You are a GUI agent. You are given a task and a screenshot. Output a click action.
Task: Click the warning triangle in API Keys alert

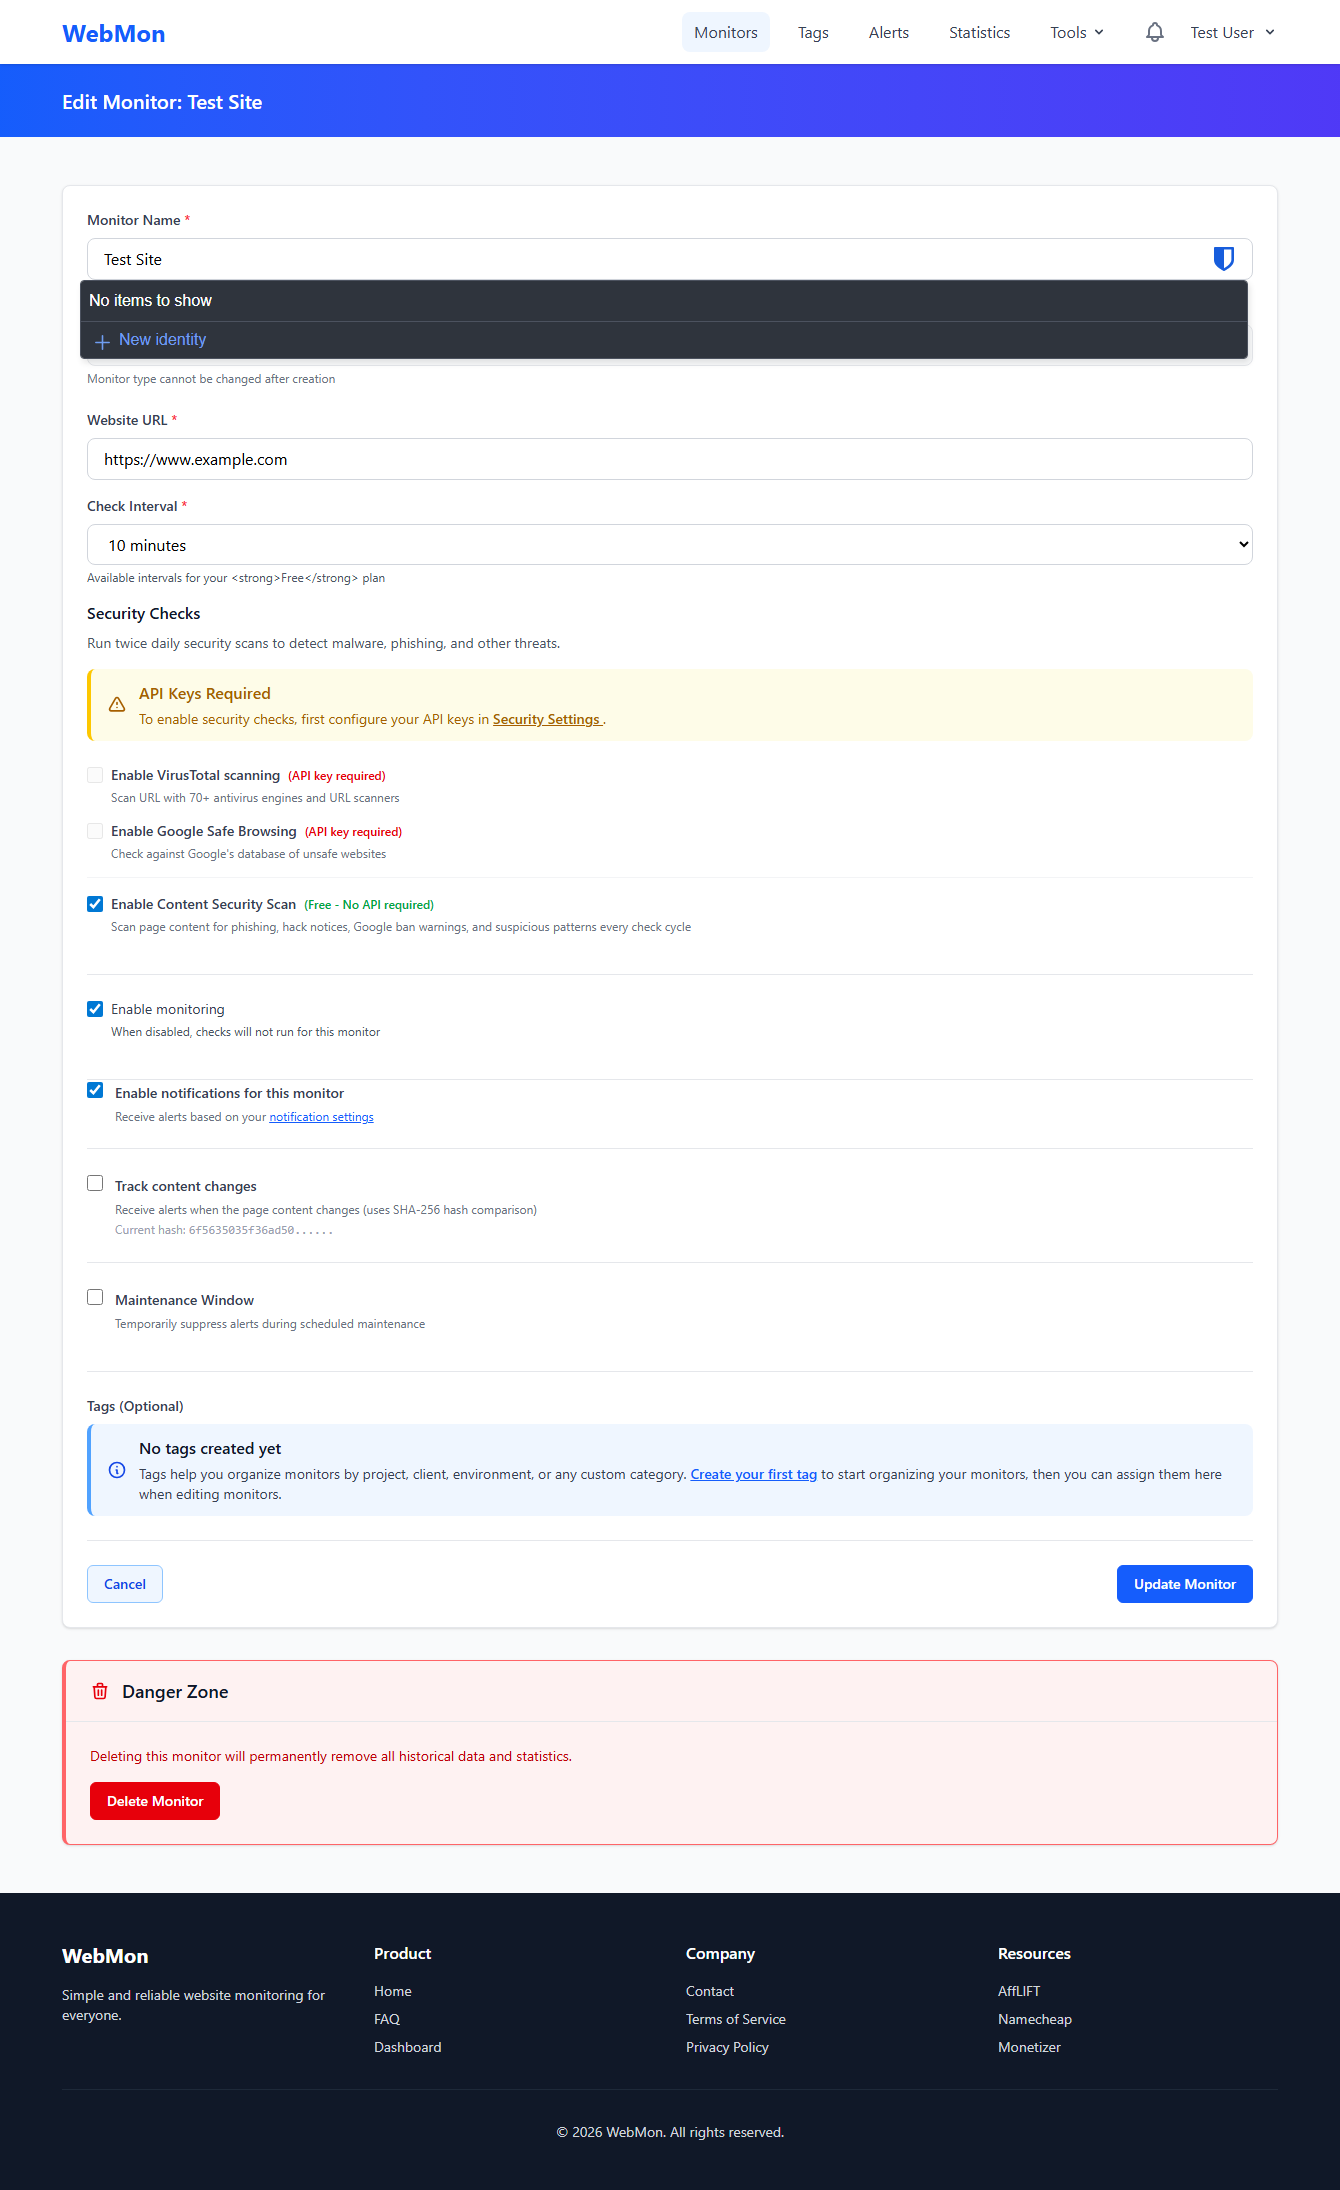(117, 705)
